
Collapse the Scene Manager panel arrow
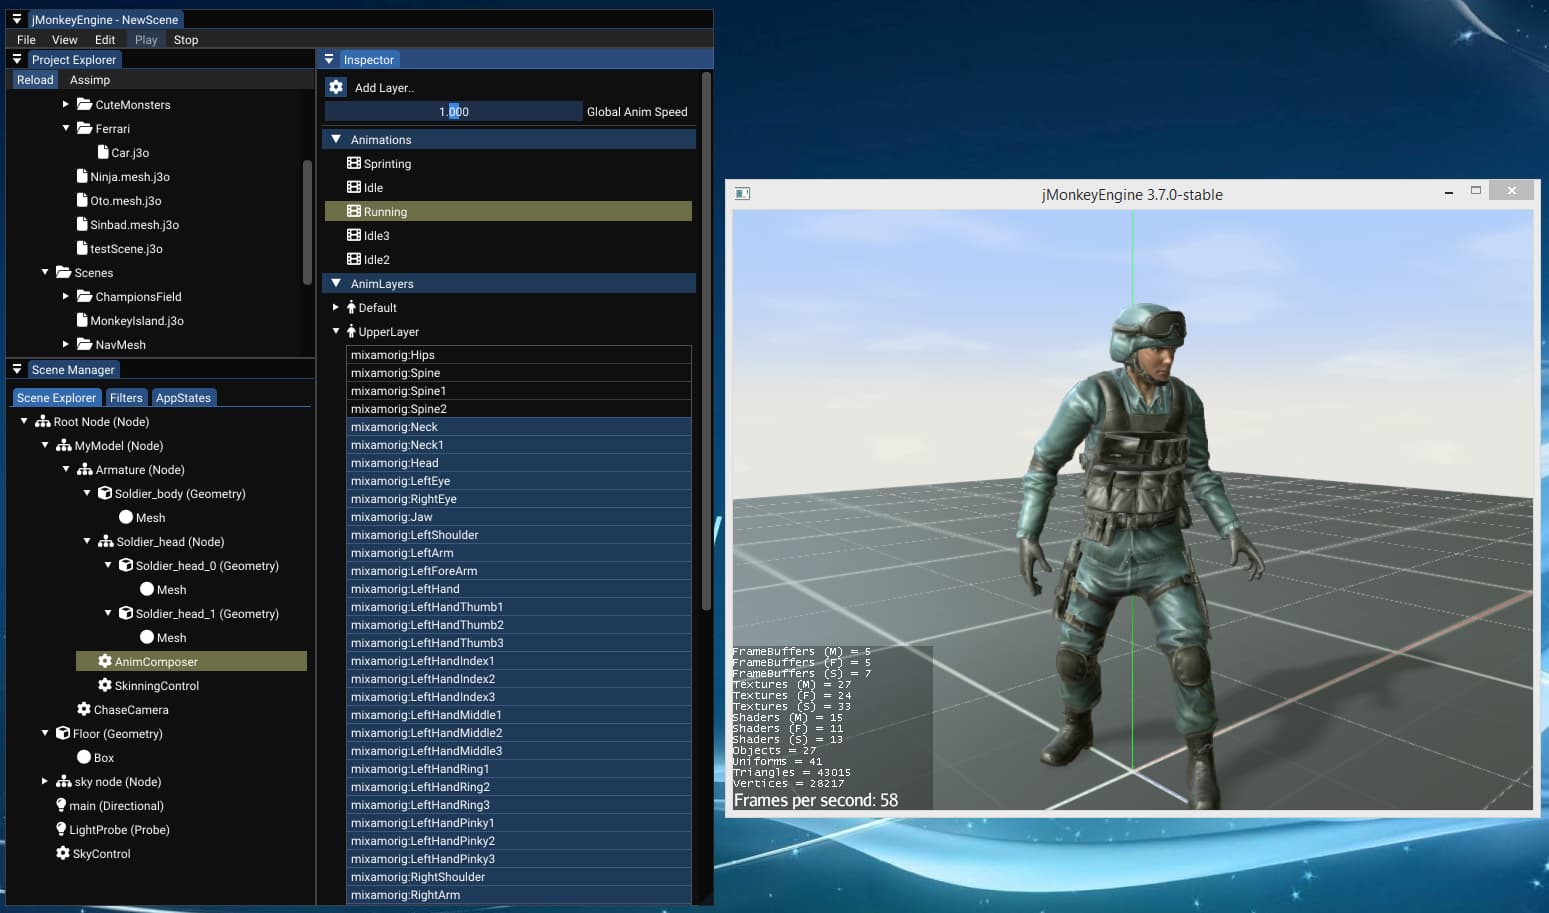pos(17,369)
